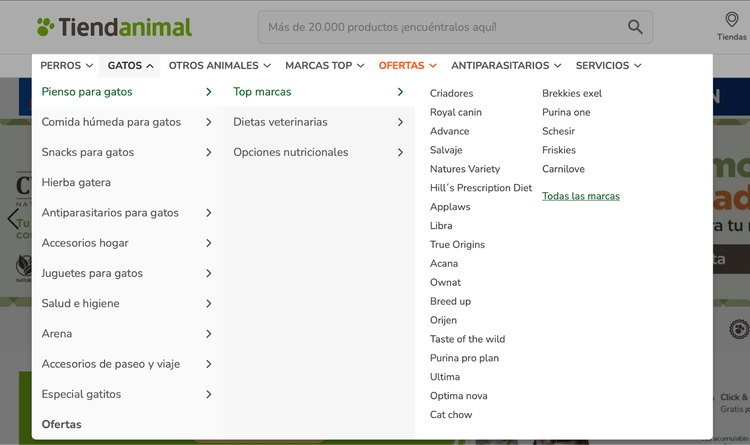Select Purina one brand
The height and width of the screenshot is (445, 750).
click(566, 112)
